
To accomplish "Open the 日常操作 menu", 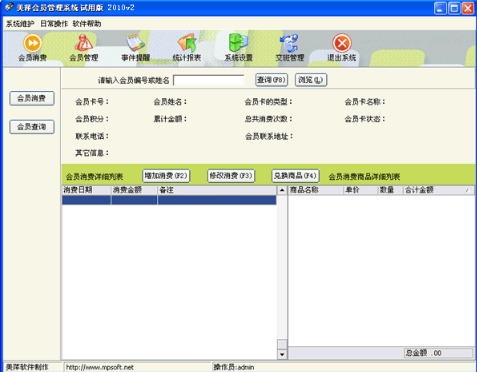I will point(54,24).
